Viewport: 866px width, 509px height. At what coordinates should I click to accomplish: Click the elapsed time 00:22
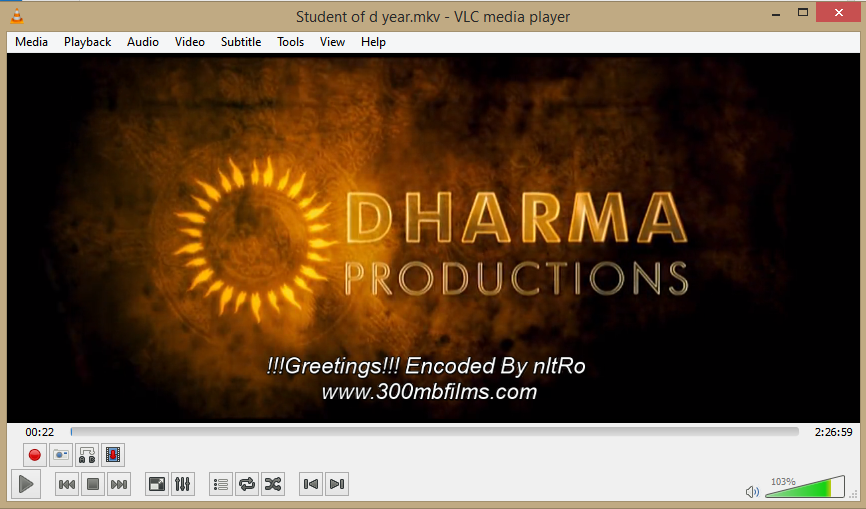coord(40,432)
